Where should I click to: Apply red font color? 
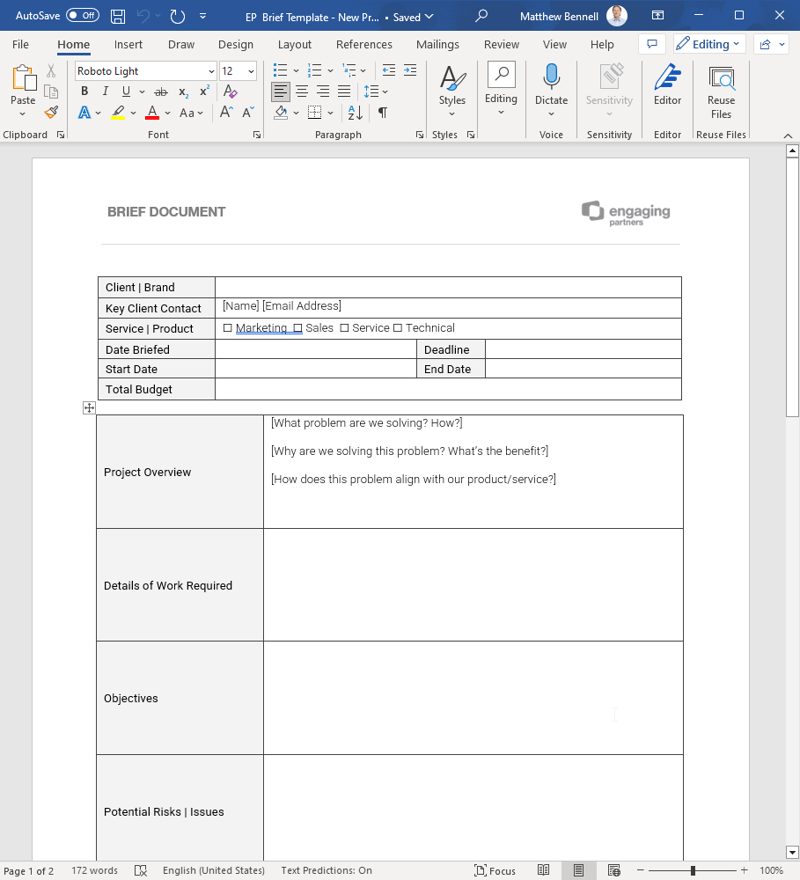click(152, 113)
